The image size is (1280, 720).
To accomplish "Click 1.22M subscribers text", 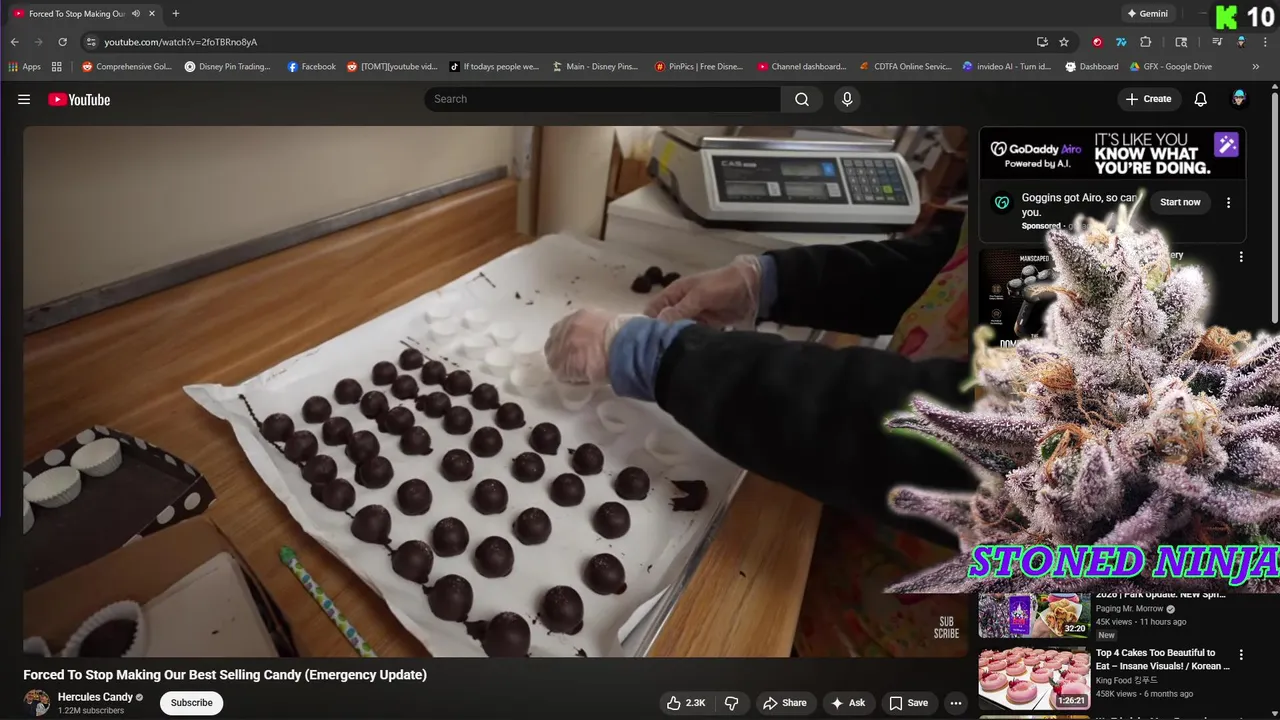I will tap(91, 711).
